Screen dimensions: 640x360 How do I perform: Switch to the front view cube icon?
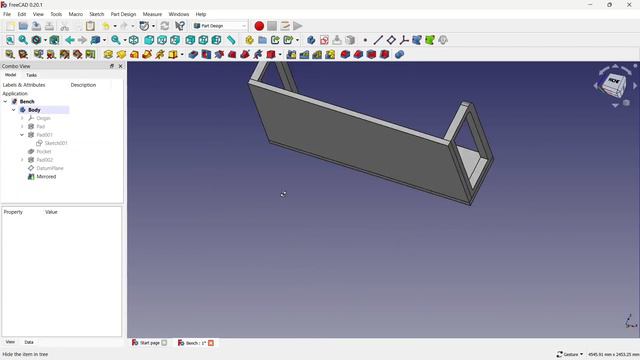tap(149, 40)
